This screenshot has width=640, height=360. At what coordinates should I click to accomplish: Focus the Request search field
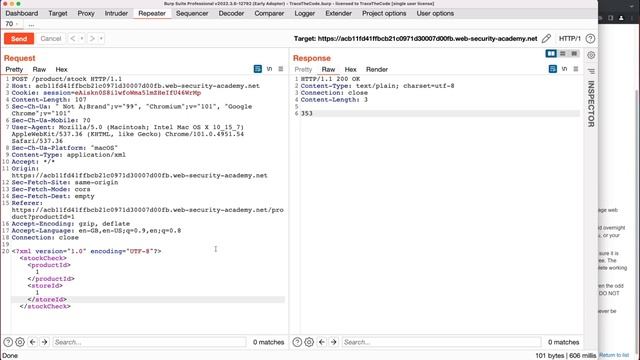tap(149, 342)
